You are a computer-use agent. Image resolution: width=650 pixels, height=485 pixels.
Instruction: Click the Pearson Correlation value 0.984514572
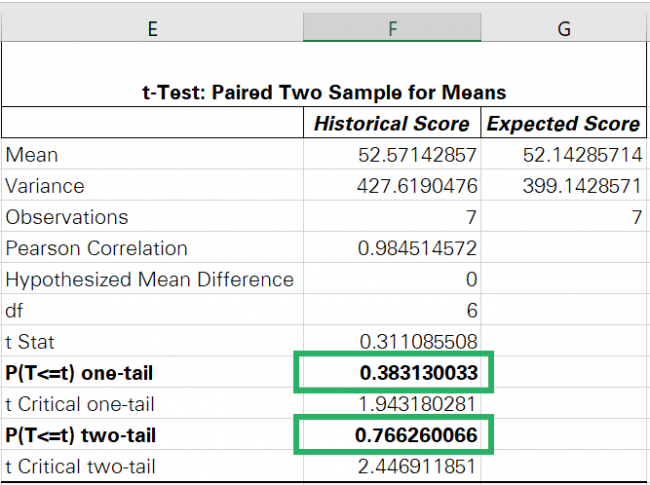tap(418, 248)
